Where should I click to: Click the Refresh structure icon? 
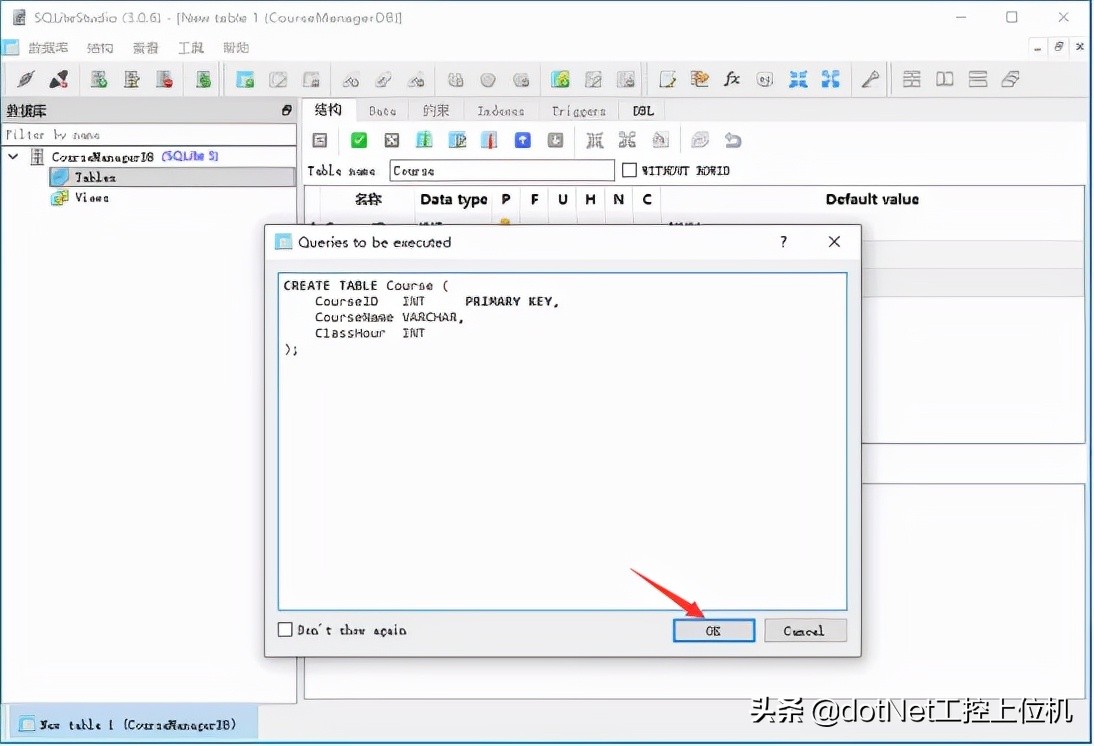(x=319, y=140)
